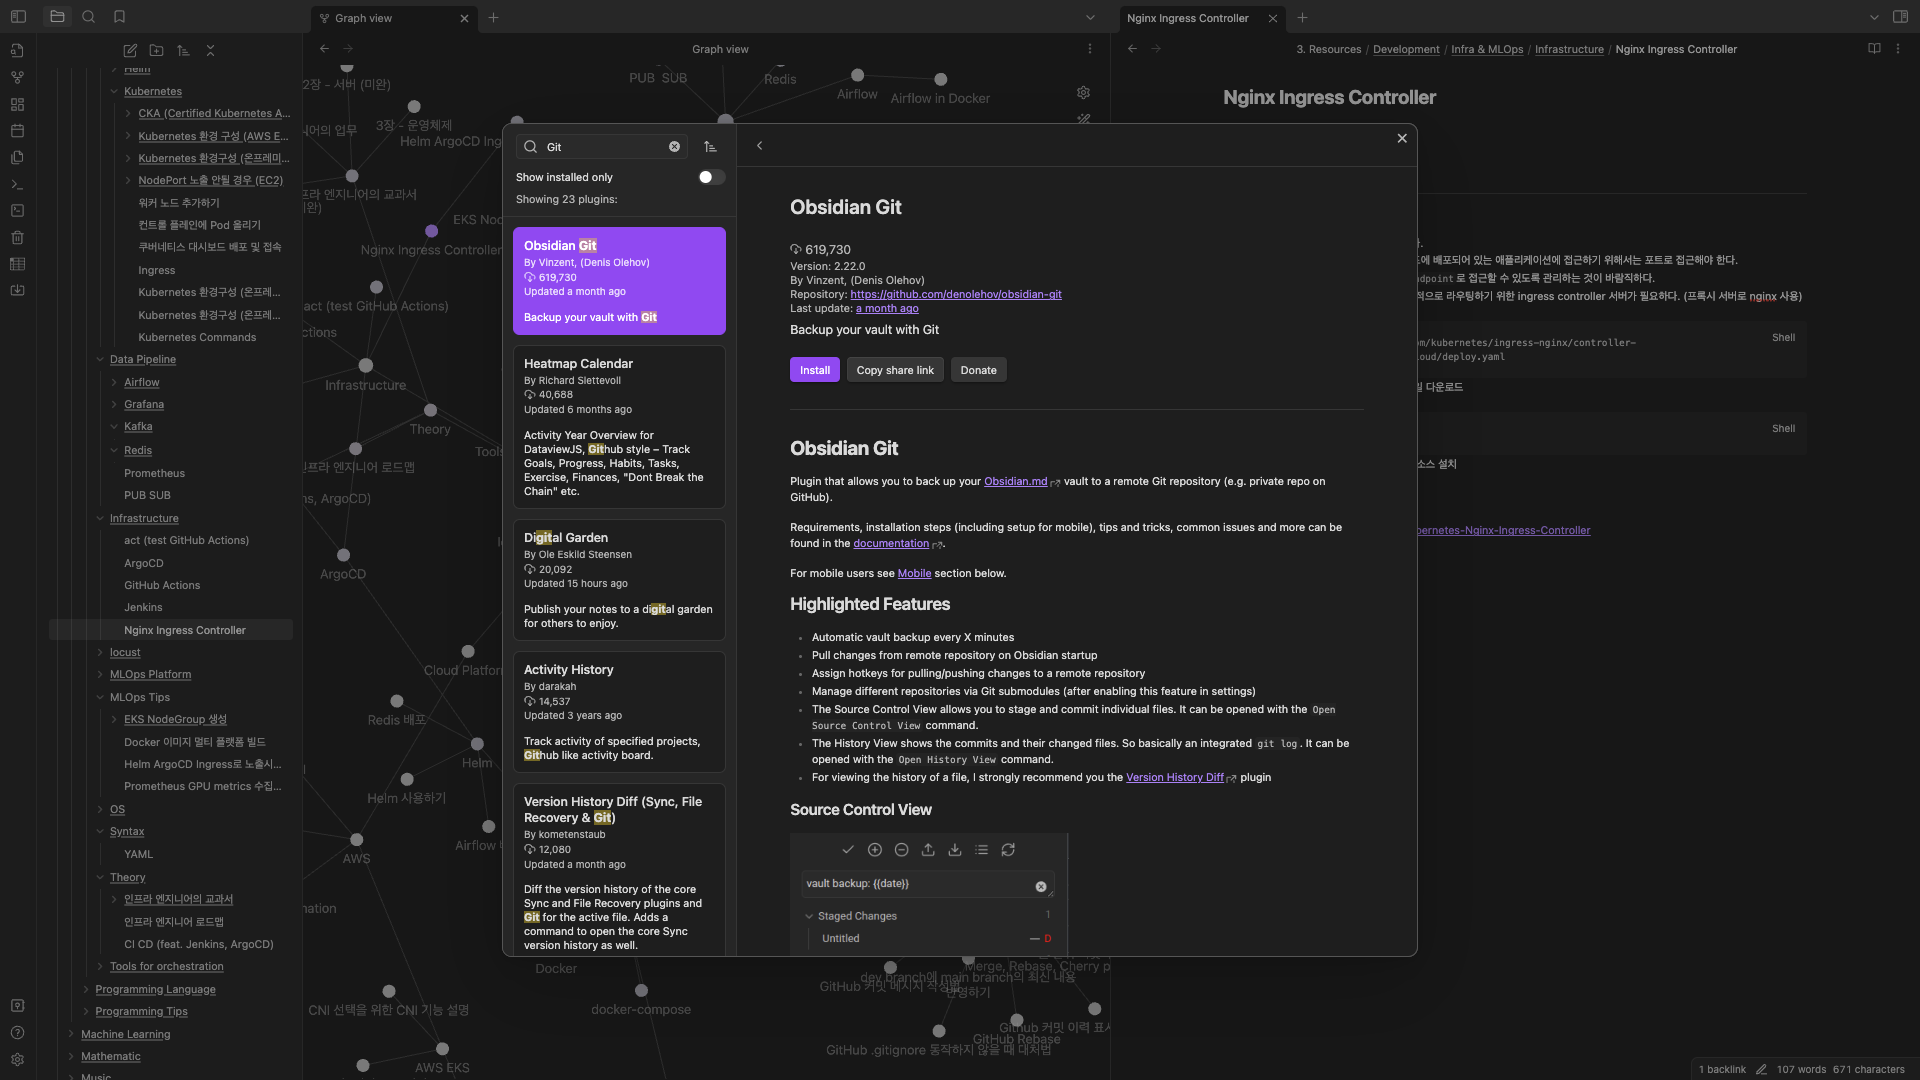Open the obsidian-git GitHub repository link
Viewport: 1920px width, 1080px height.
(955, 295)
